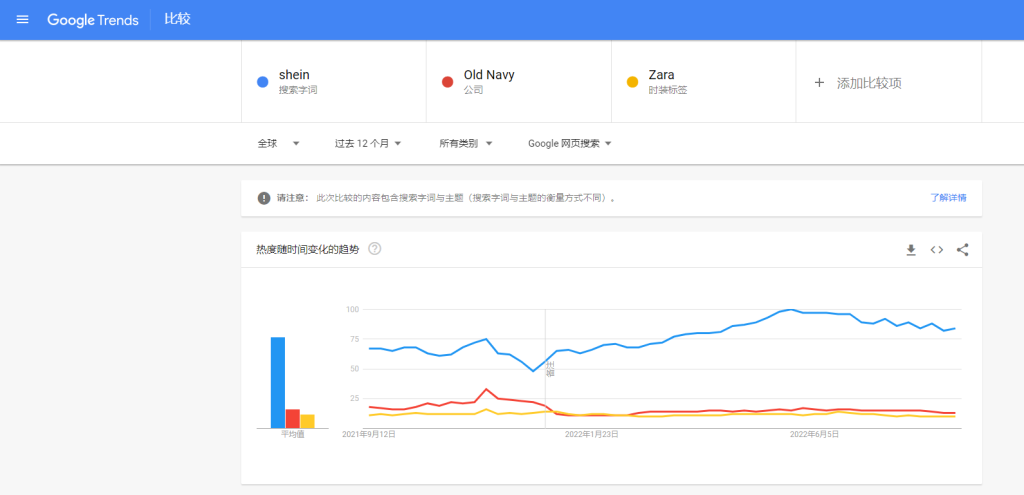This screenshot has height=495, width=1024.
Task: Click the blue shein average bar
Action: click(x=278, y=383)
